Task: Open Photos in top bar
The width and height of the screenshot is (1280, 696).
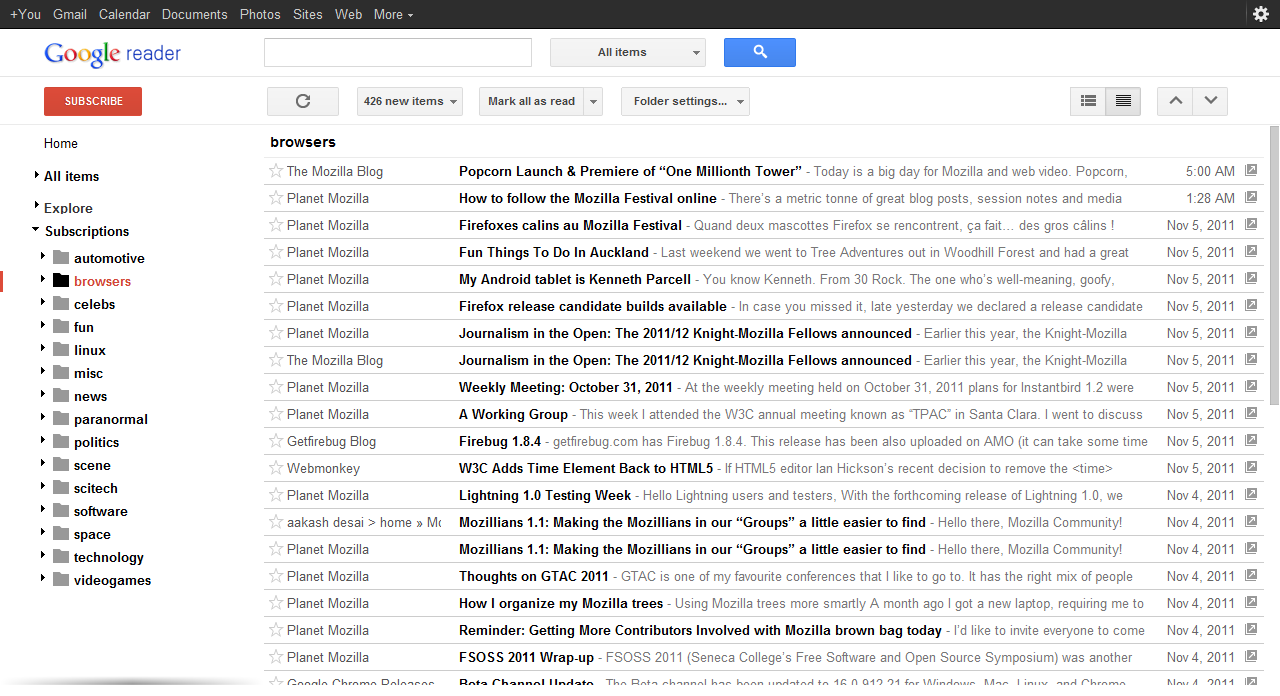Action: click(x=260, y=14)
